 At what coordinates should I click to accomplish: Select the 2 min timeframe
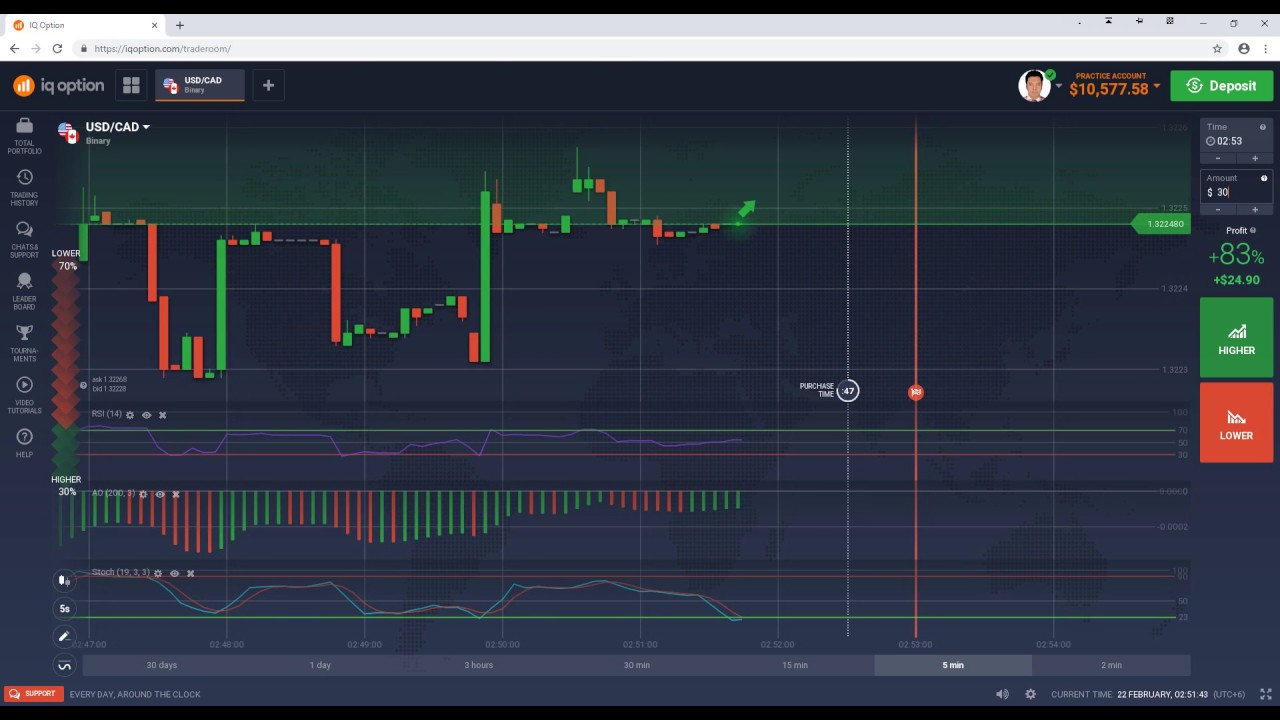1111,665
